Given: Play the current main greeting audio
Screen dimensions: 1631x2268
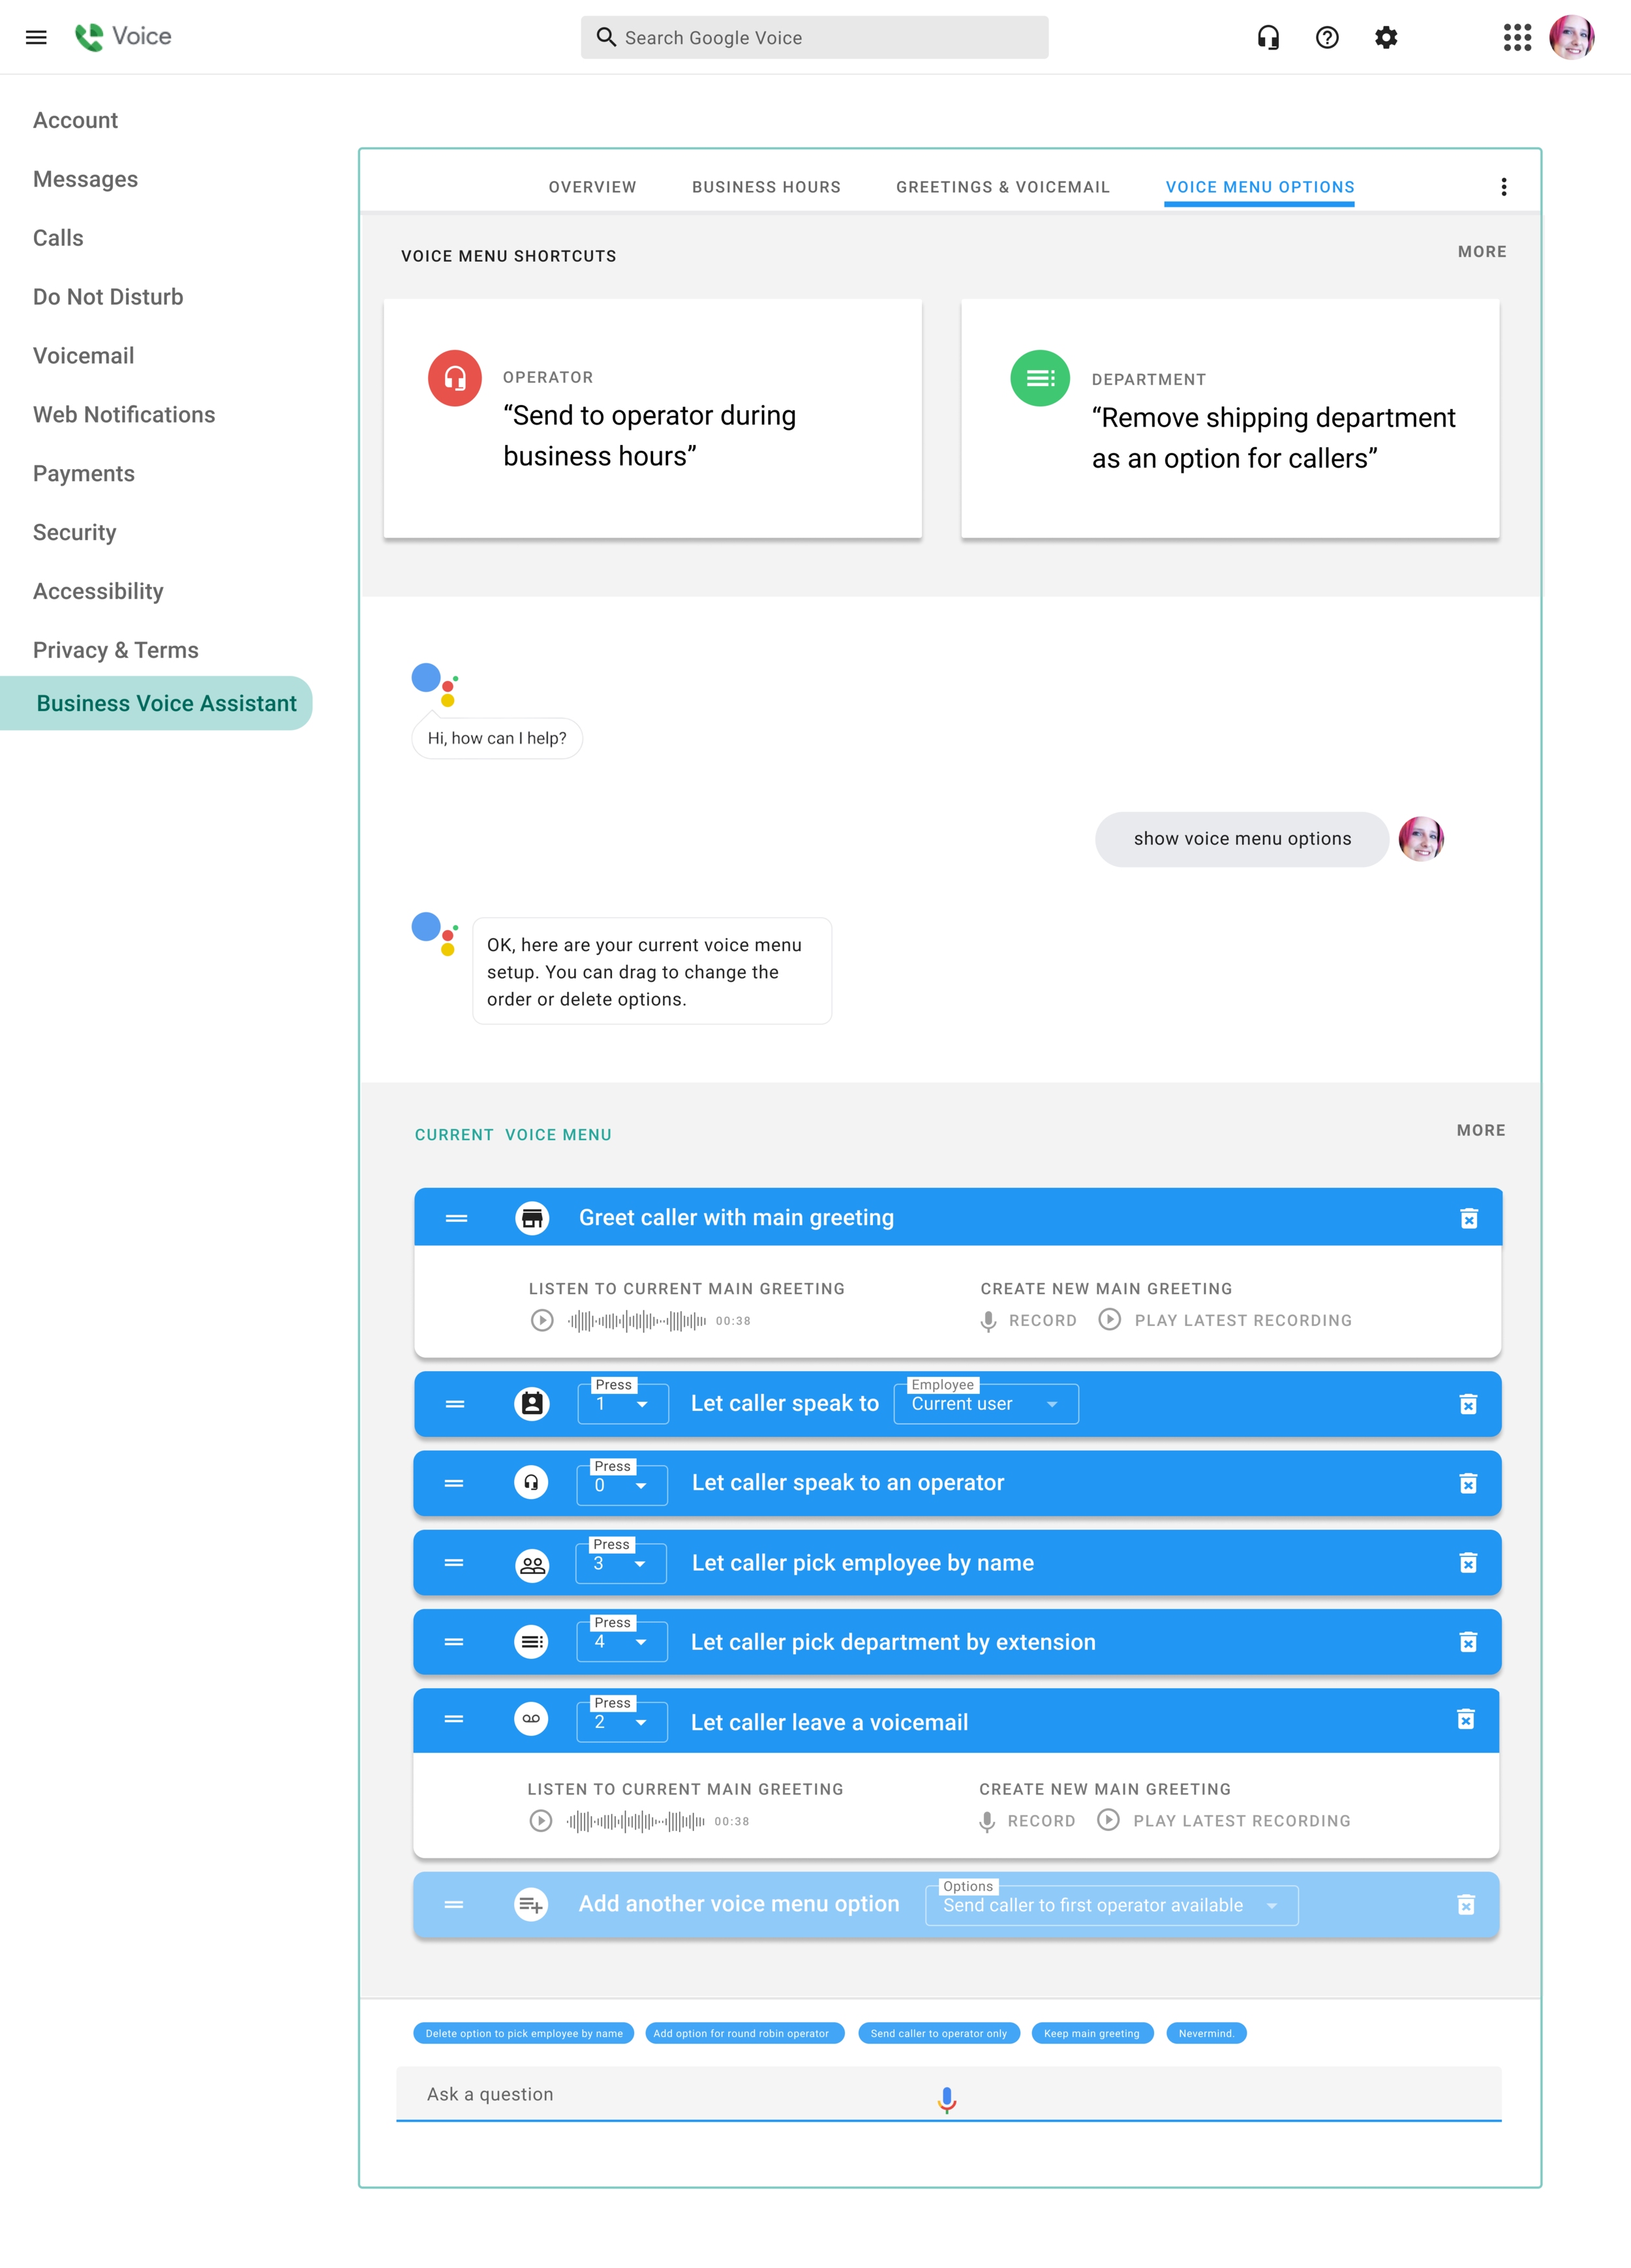Looking at the screenshot, I should pyautogui.click(x=542, y=1320).
